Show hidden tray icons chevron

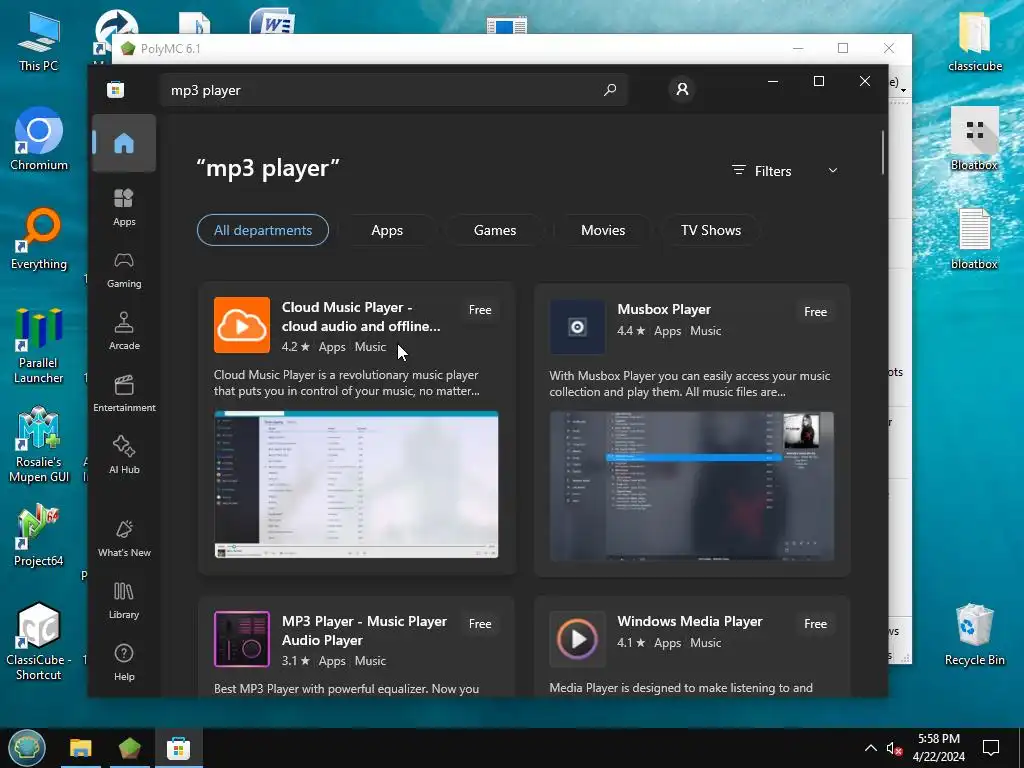click(871, 748)
